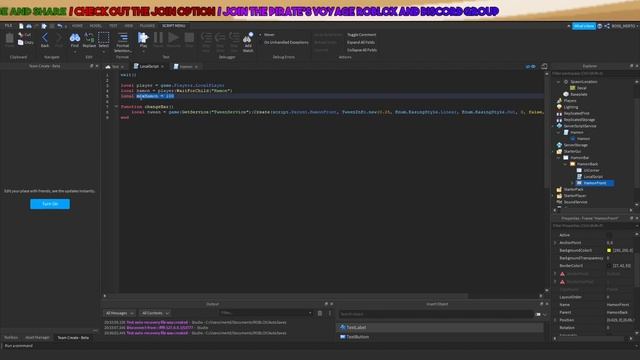
Task: Switch to the Toolbox bottom tab
Action: pyautogui.click(x=11, y=338)
